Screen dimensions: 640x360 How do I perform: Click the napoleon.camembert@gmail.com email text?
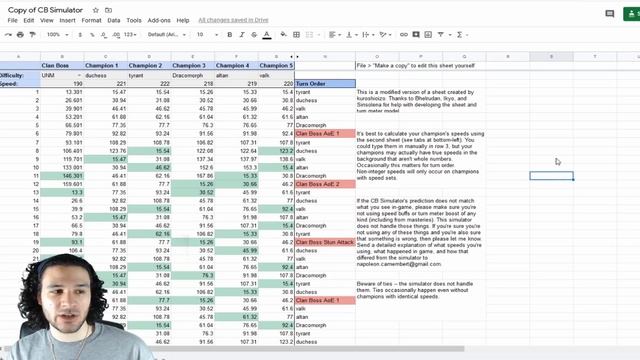tap(399, 264)
